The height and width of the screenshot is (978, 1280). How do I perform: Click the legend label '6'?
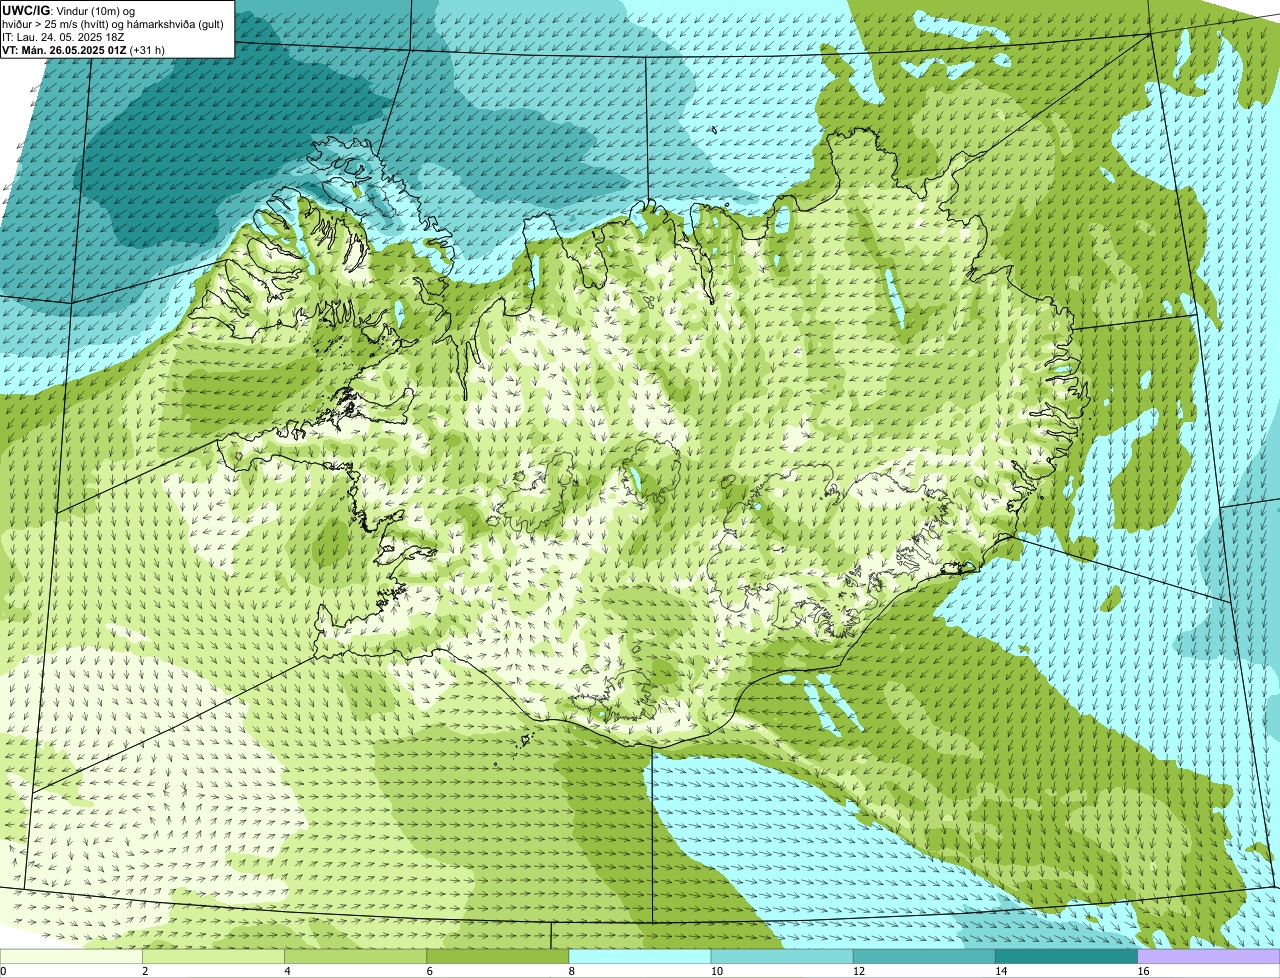429,971
